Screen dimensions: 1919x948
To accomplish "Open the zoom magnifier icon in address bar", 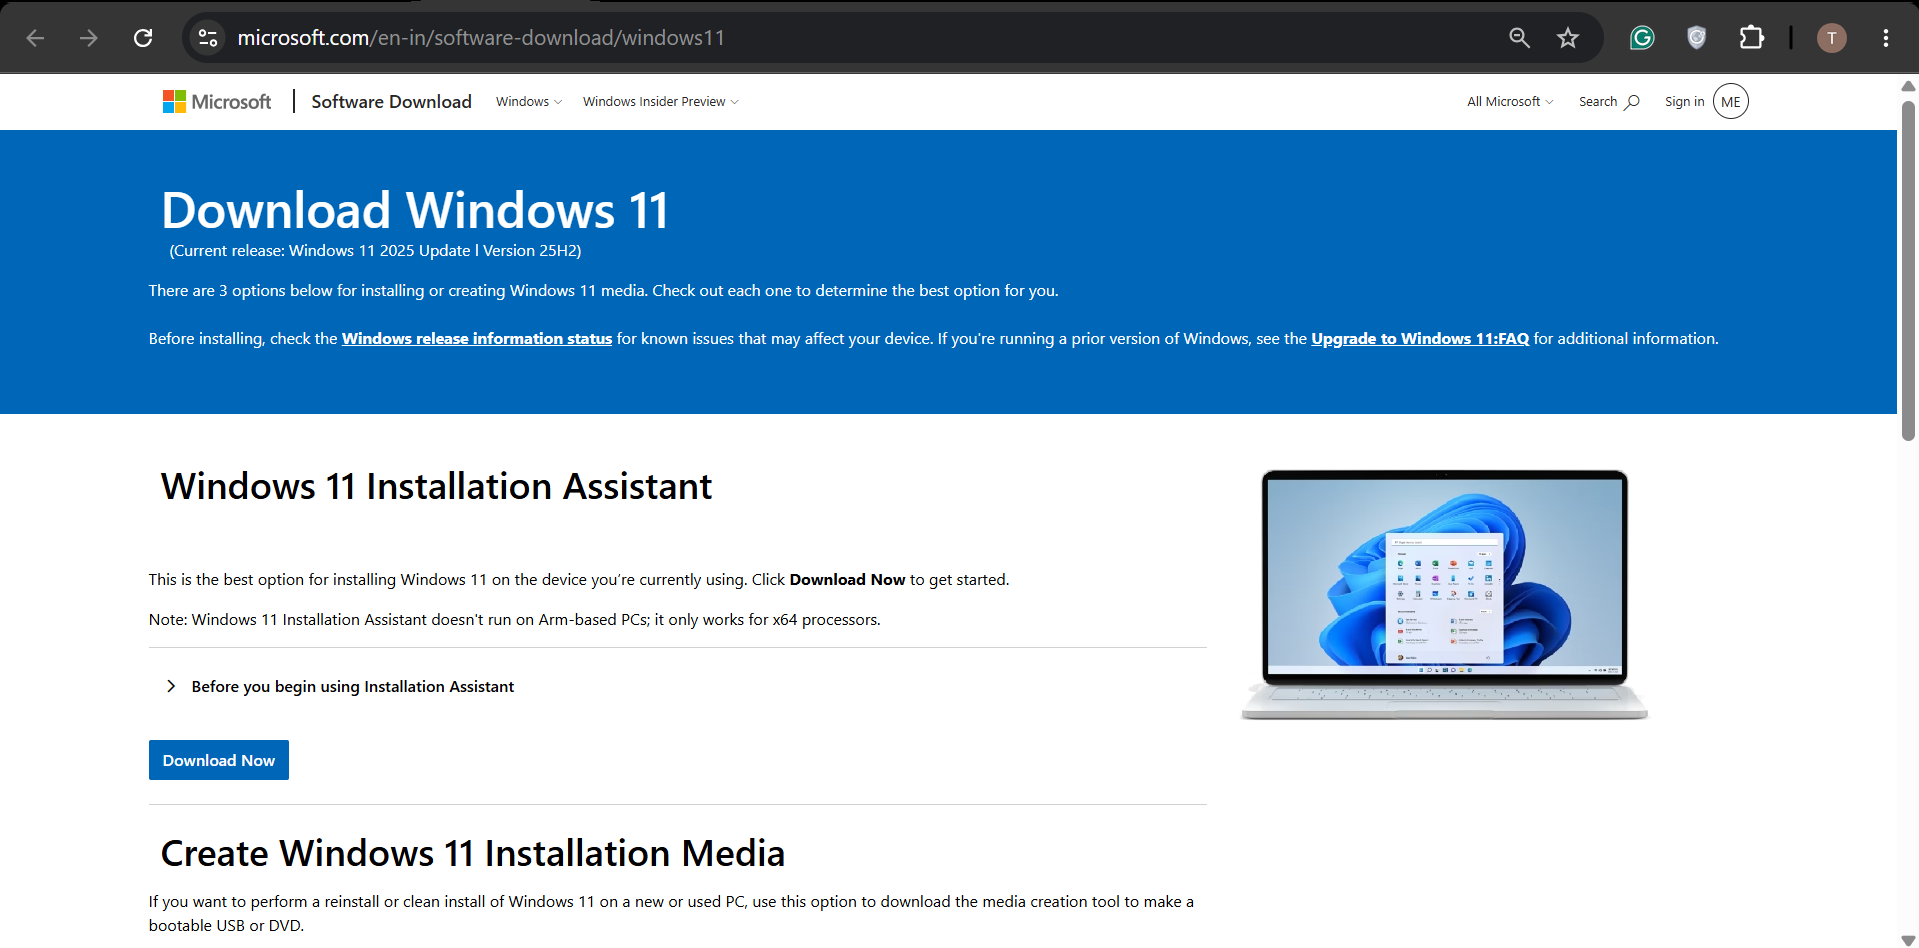I will [x=1519, y=38].
